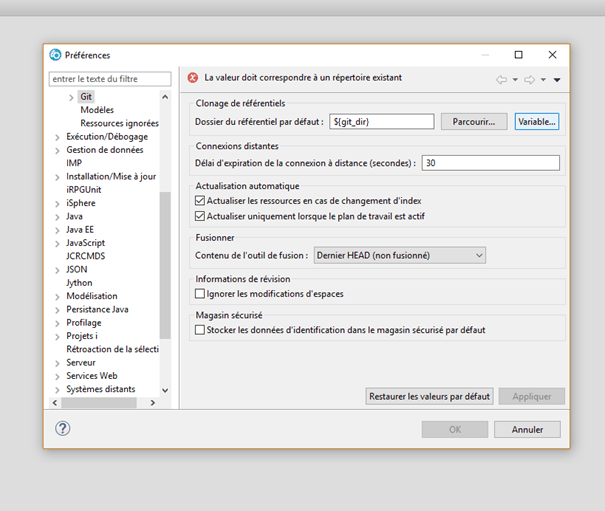Click the connection timeout seconds field
Viewport: 605px width, 511px height.
click(x=490, y=163)
